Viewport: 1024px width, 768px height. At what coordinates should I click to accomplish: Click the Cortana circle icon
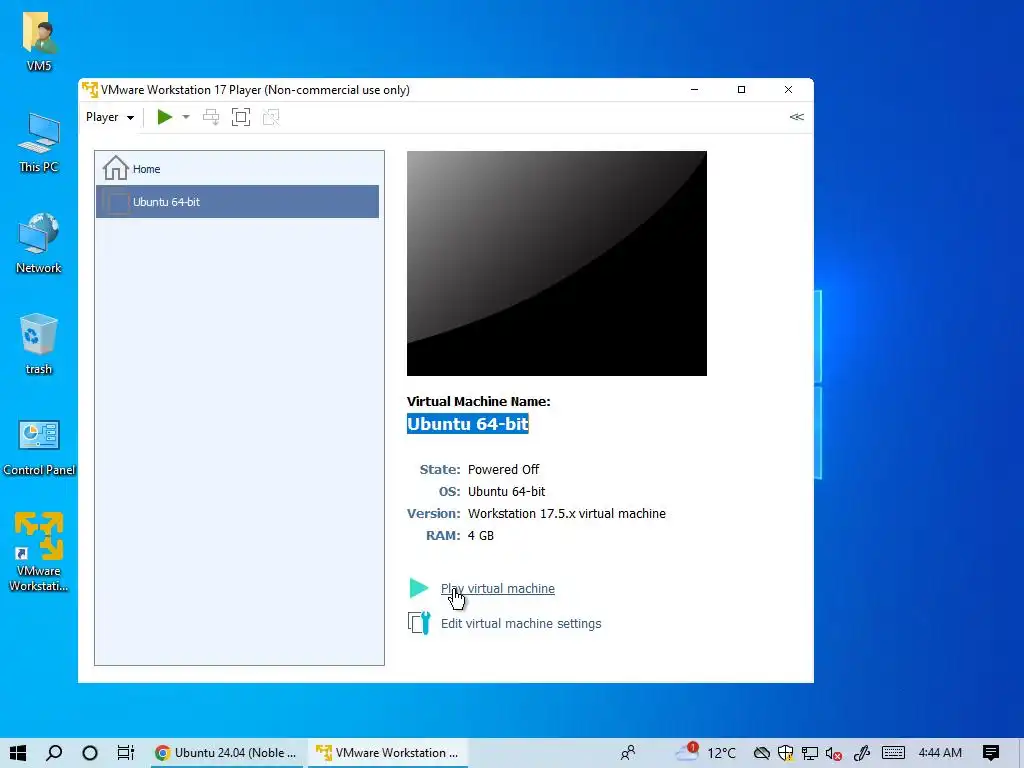coord(90,753)
